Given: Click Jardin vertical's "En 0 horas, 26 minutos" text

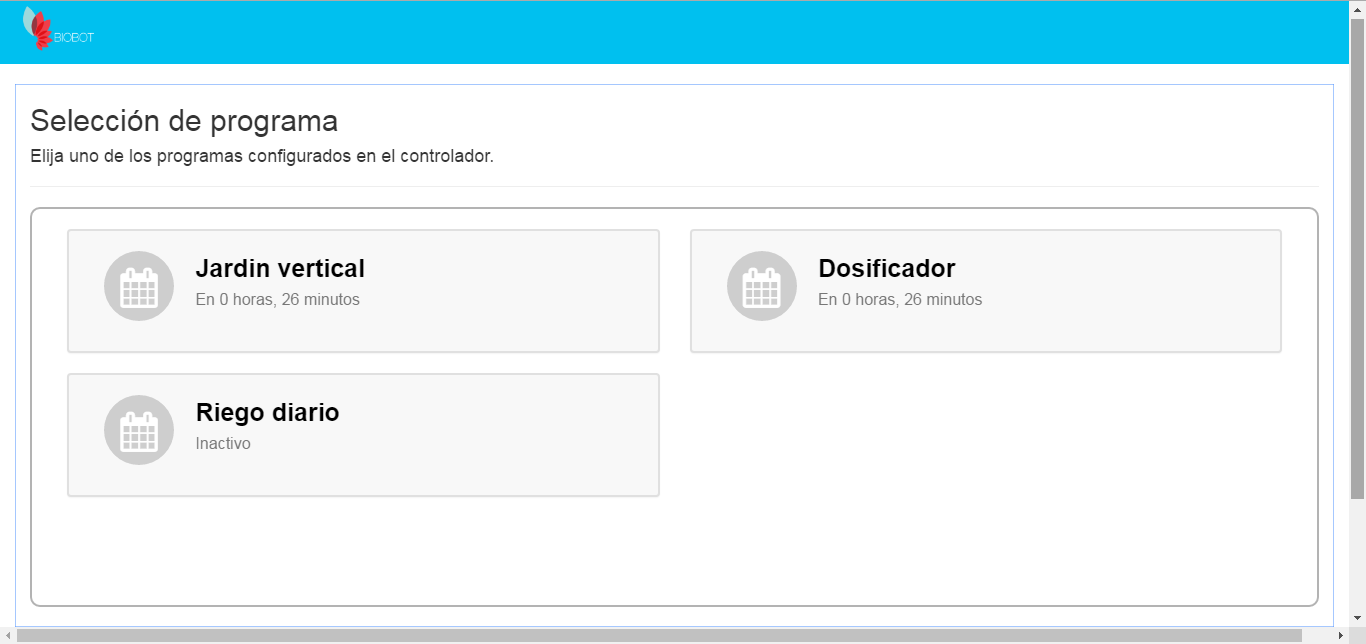Looking at the screenshot, I should (x=277, y=299).
